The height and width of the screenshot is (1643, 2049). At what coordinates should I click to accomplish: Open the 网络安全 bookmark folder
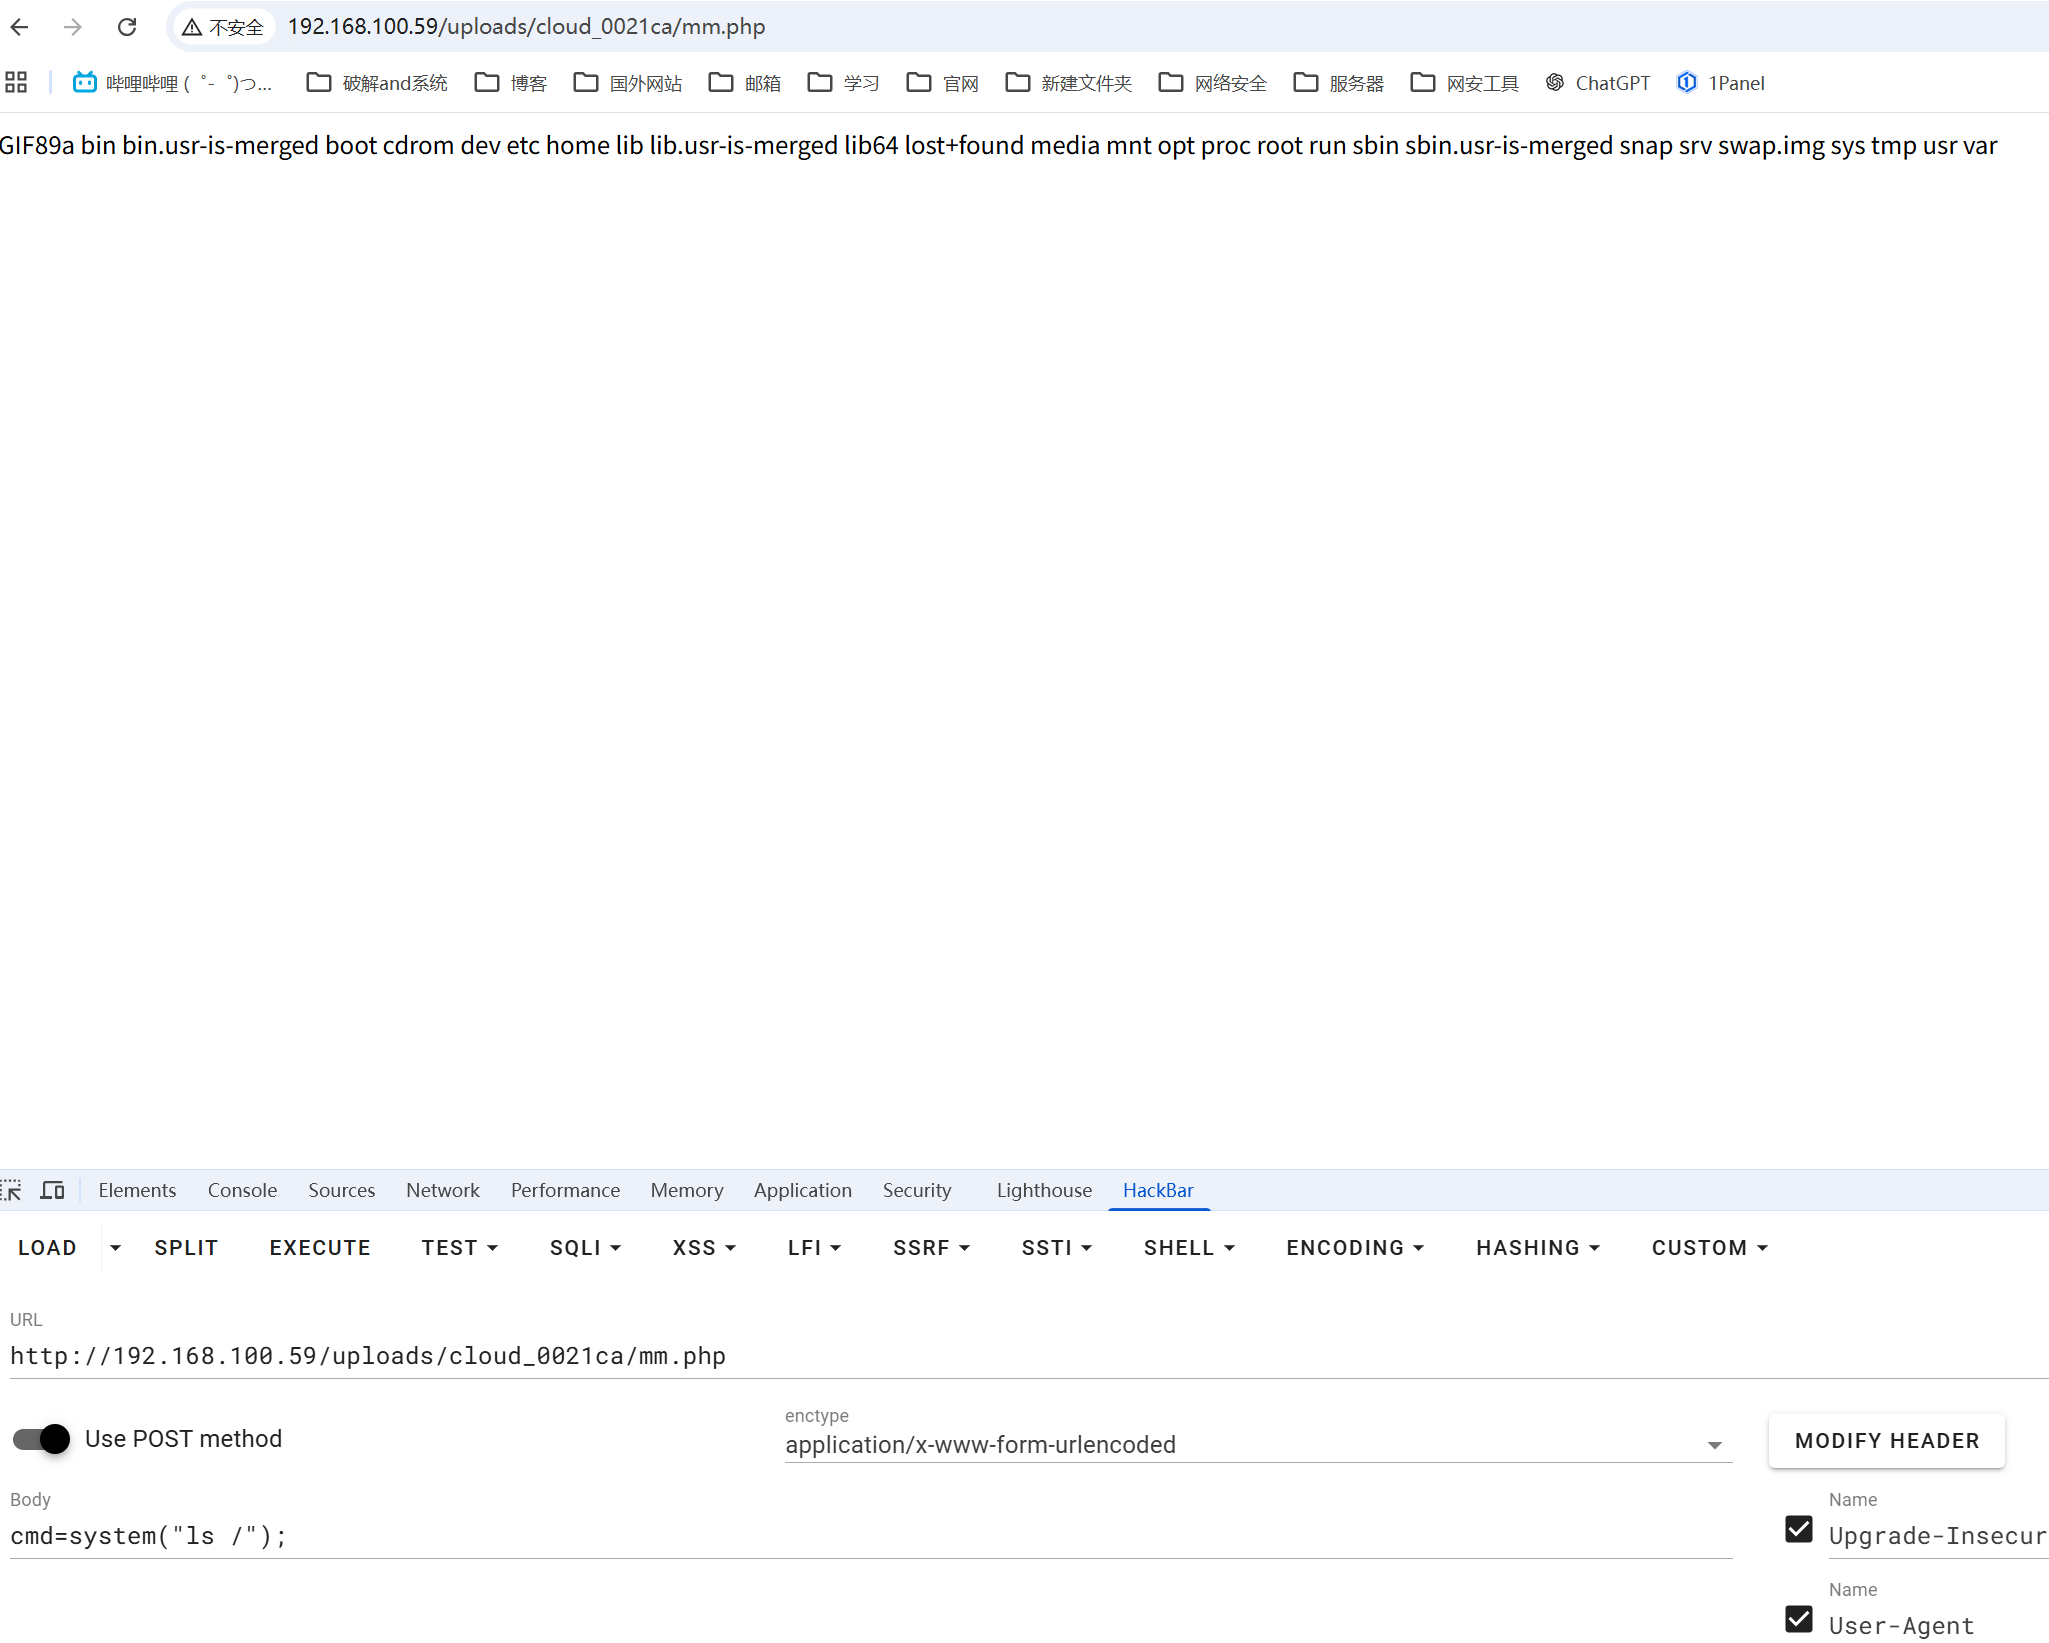click(1213, 83)
